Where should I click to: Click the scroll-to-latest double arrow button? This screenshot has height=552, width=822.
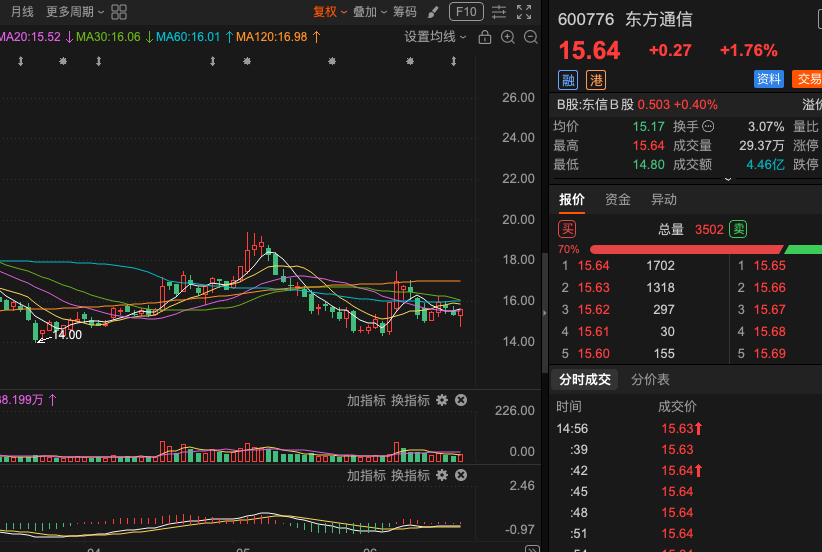[x=532, y=548]
